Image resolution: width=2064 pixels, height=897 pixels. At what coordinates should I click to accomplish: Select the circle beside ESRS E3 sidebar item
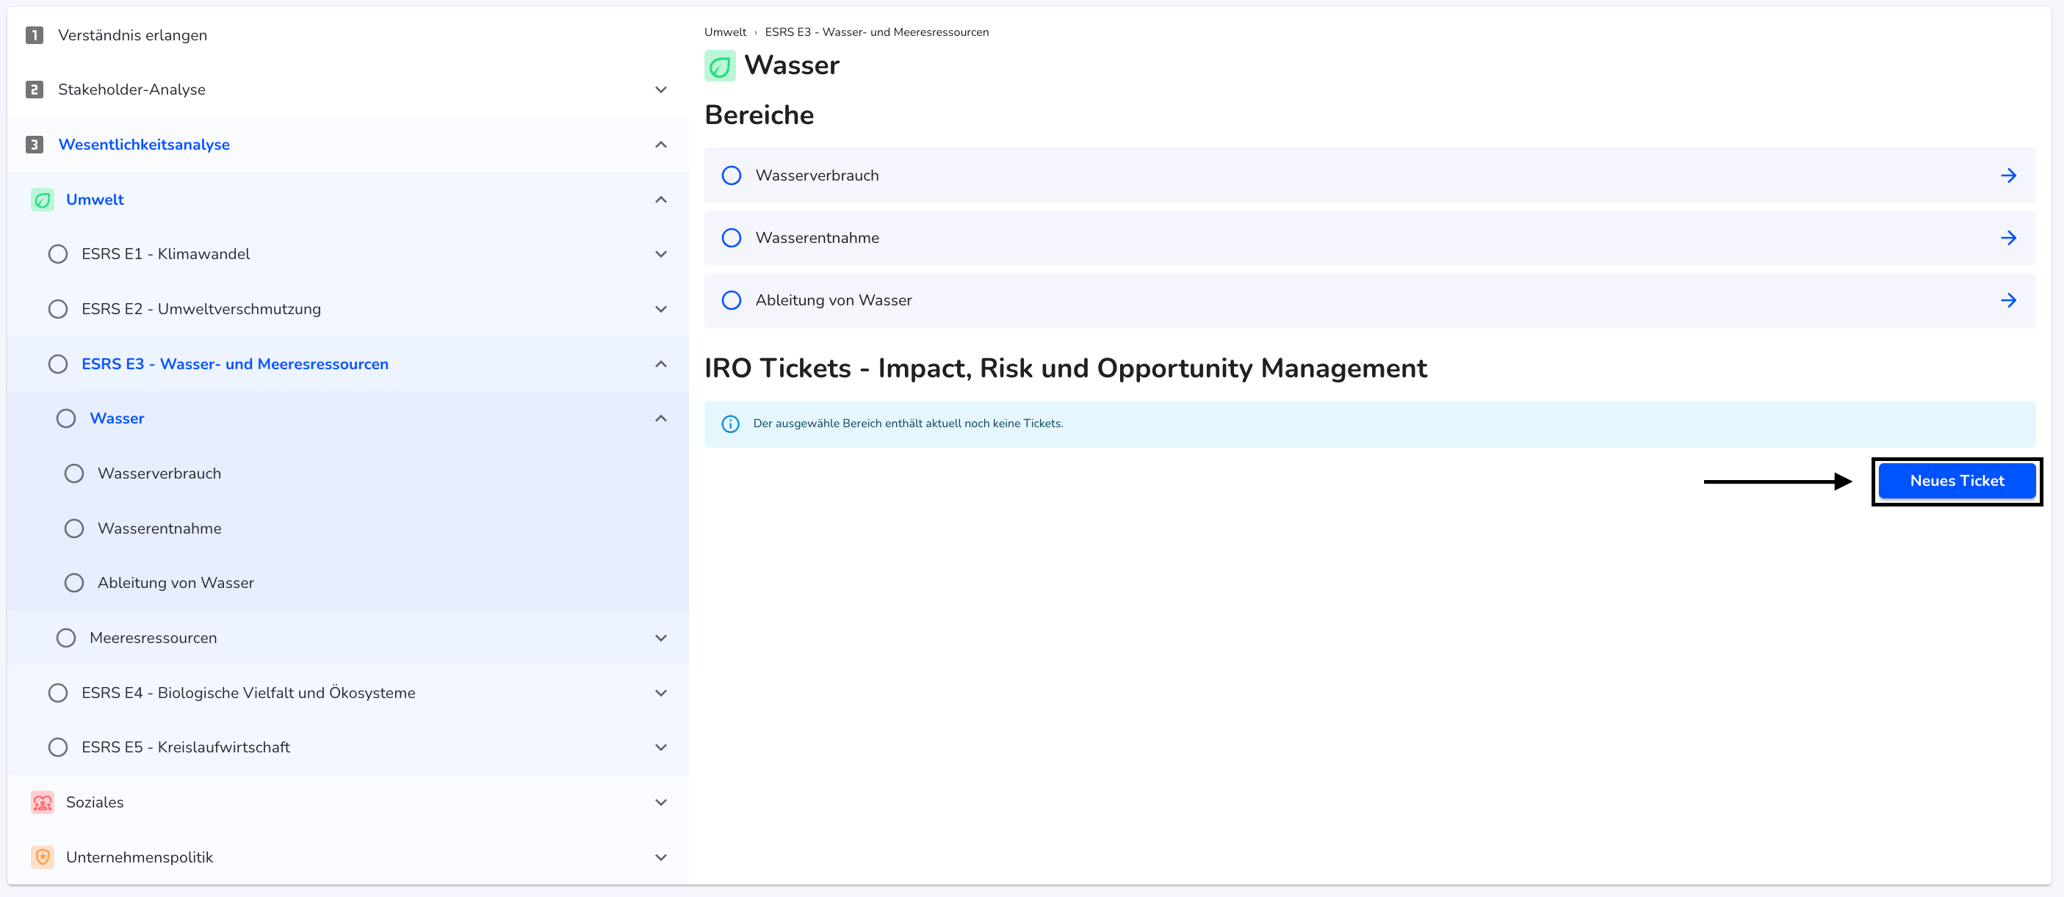(58, 364)
